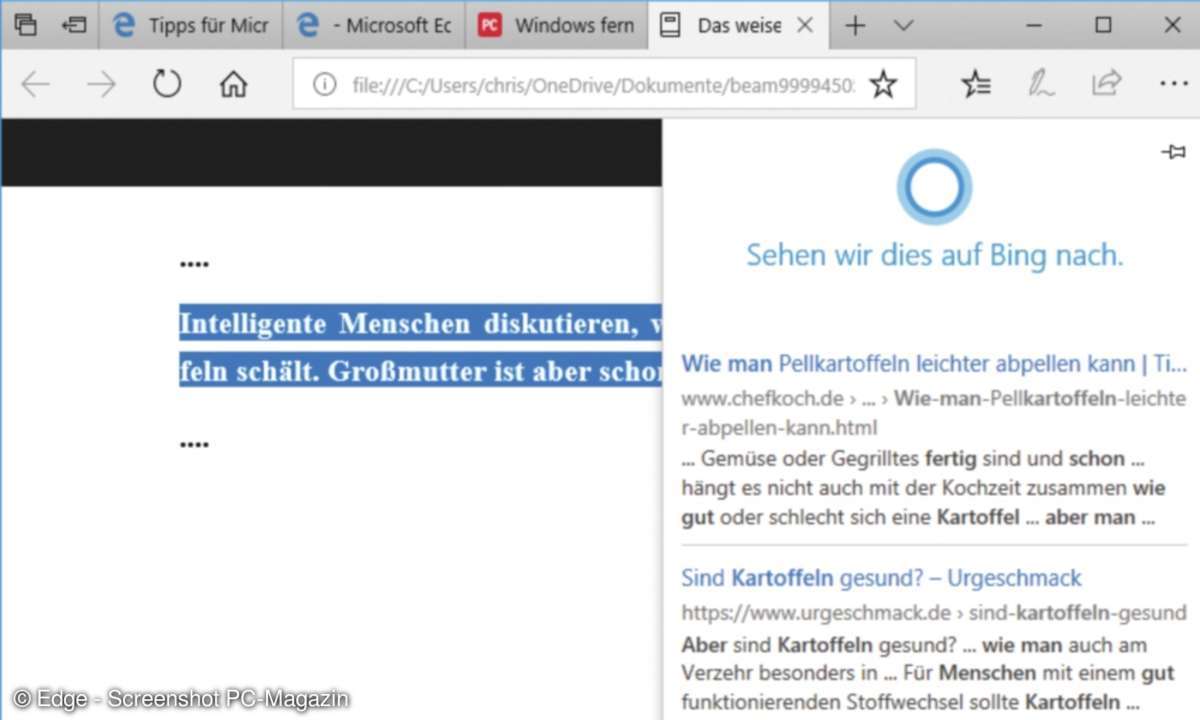Click the Microsoft Edge tab's 'e' favicon
Image resolution: width=1200 pixels, height=720 pixels.
click(308, 25)
